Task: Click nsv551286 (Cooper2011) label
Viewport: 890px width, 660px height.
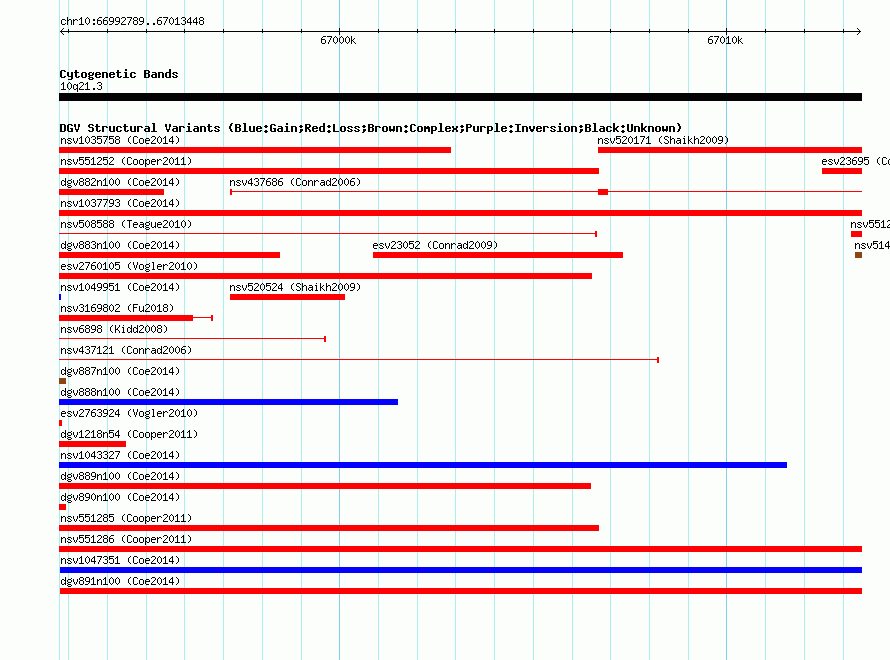Action: 126,539
